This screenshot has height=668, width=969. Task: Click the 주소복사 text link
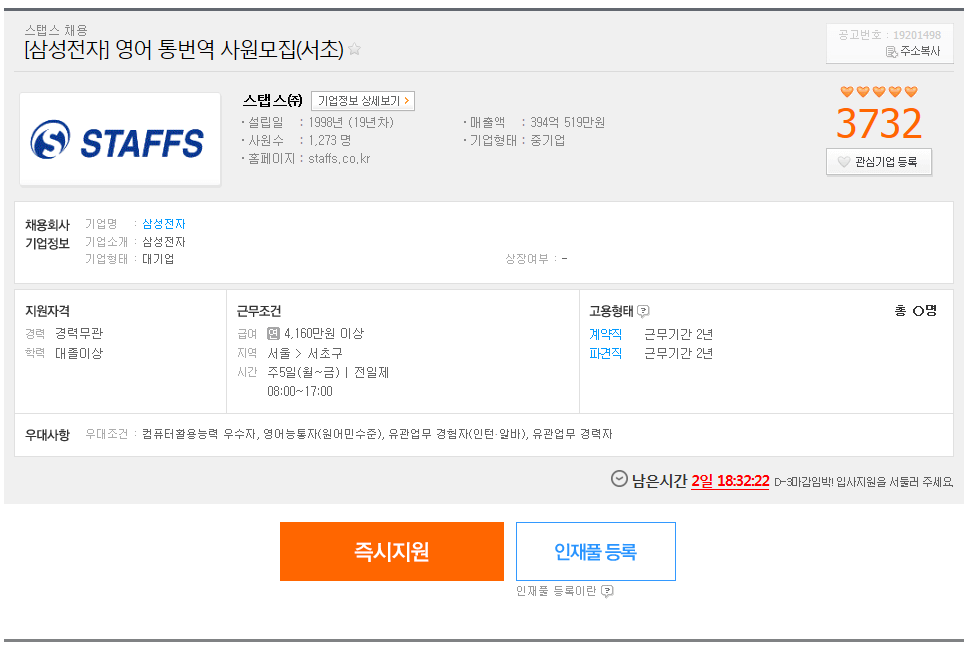click(920, 51)
